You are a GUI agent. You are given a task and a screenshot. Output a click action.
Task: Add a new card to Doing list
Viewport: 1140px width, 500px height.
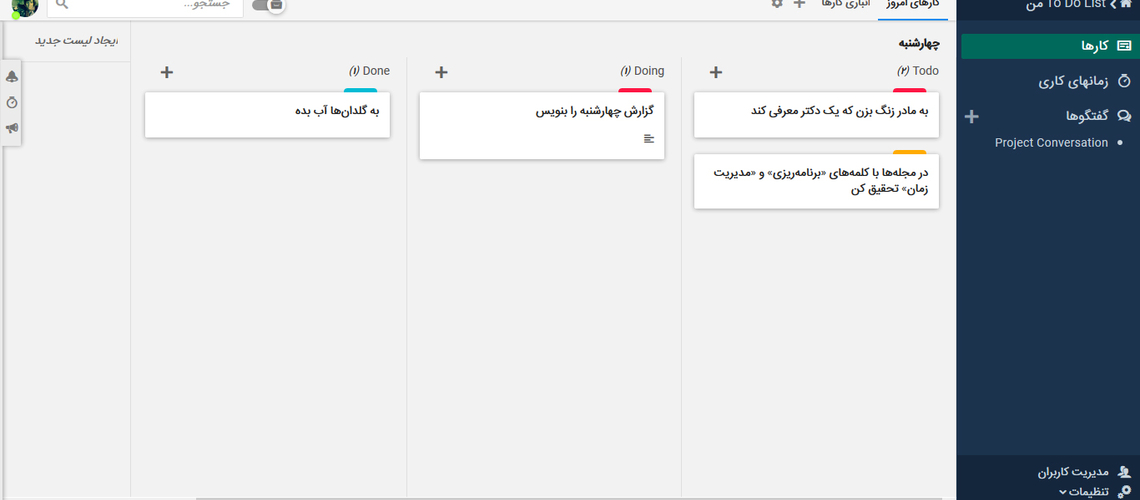[441, 72]
